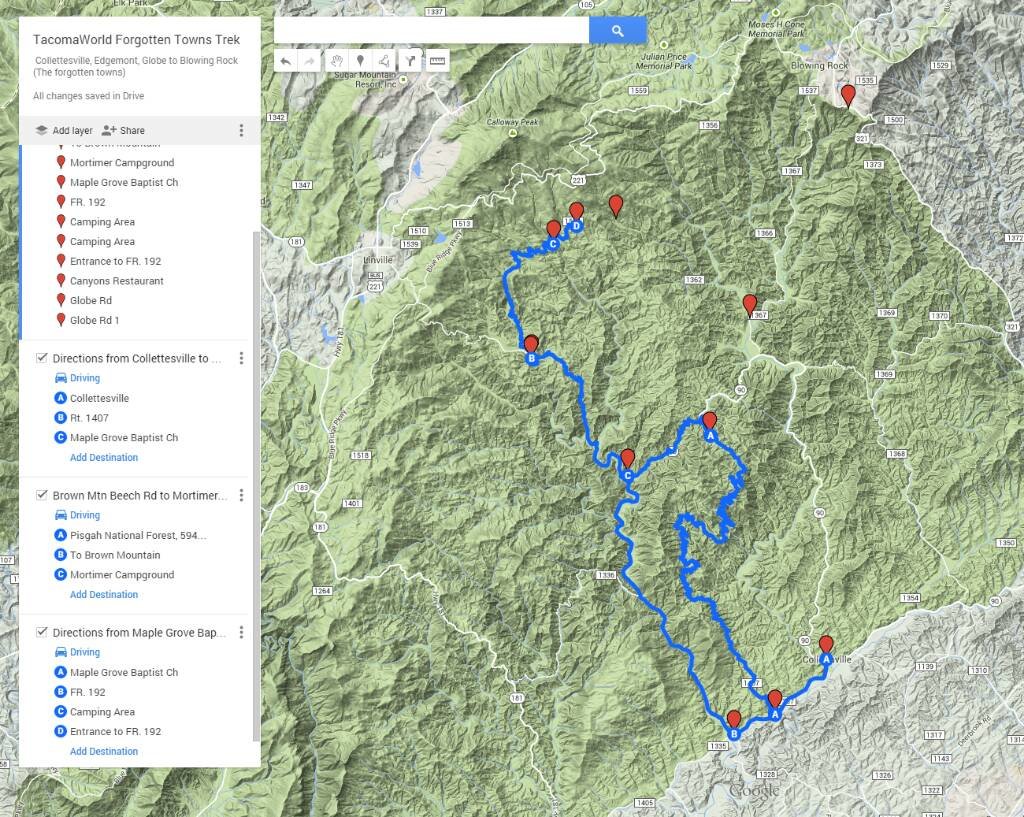
Task: Click into the map search field
Action: (431, 31)
